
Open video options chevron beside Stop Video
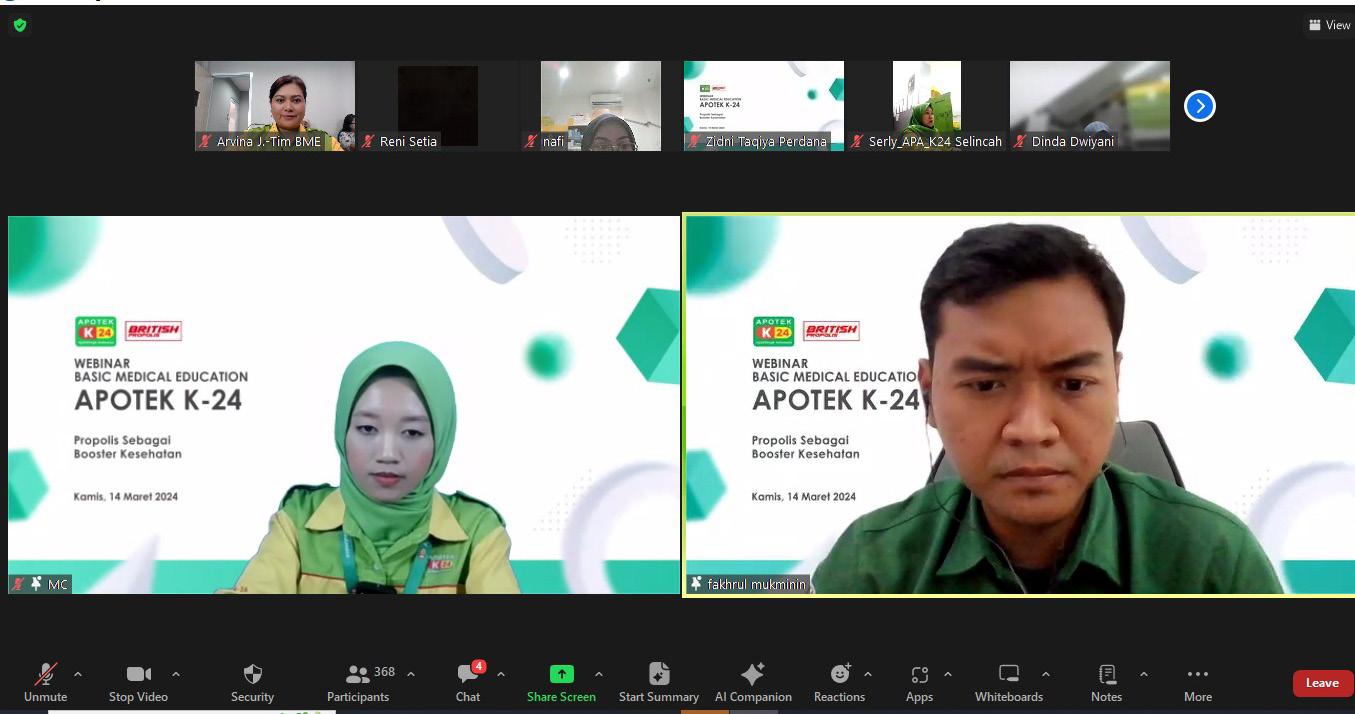click(x=176, y=674)
